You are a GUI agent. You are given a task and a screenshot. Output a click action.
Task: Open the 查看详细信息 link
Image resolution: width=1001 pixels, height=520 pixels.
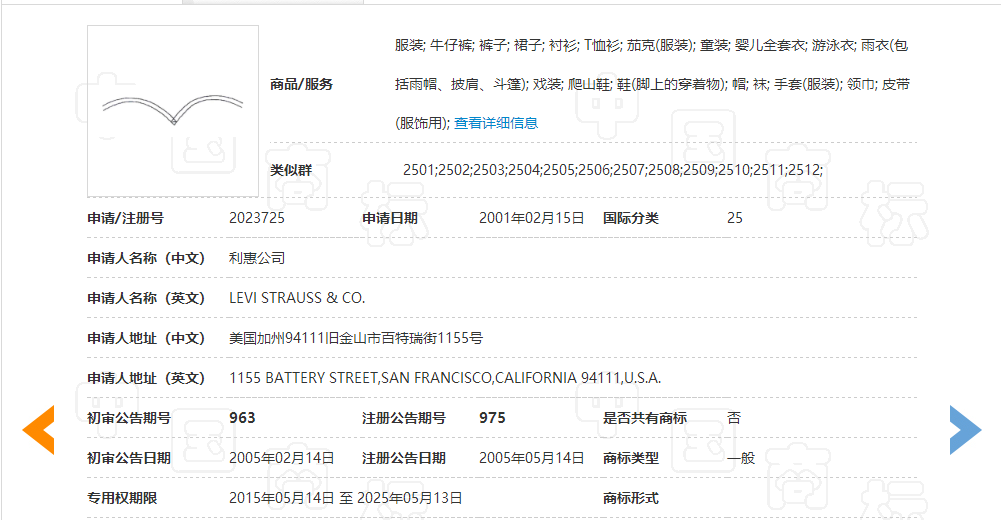[496, 123]
